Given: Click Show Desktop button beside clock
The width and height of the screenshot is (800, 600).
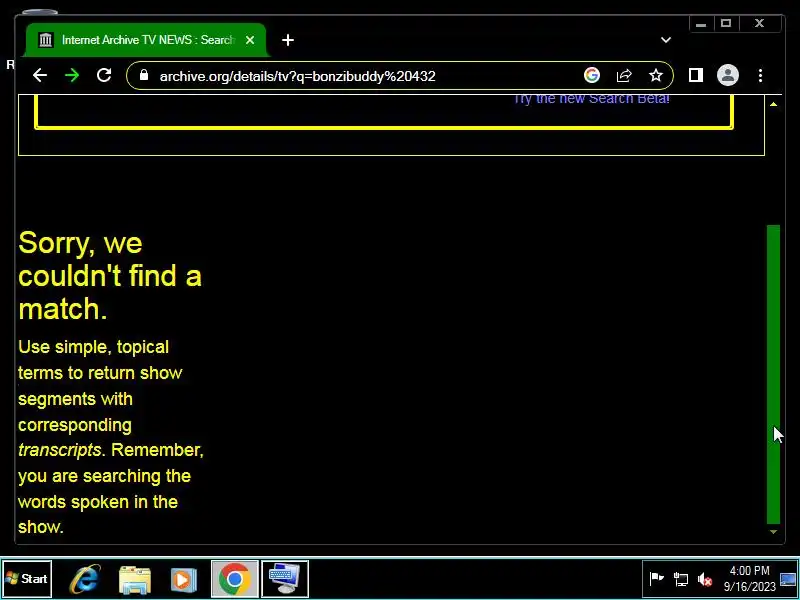Looking at the screenshot, I should [788, 579].
